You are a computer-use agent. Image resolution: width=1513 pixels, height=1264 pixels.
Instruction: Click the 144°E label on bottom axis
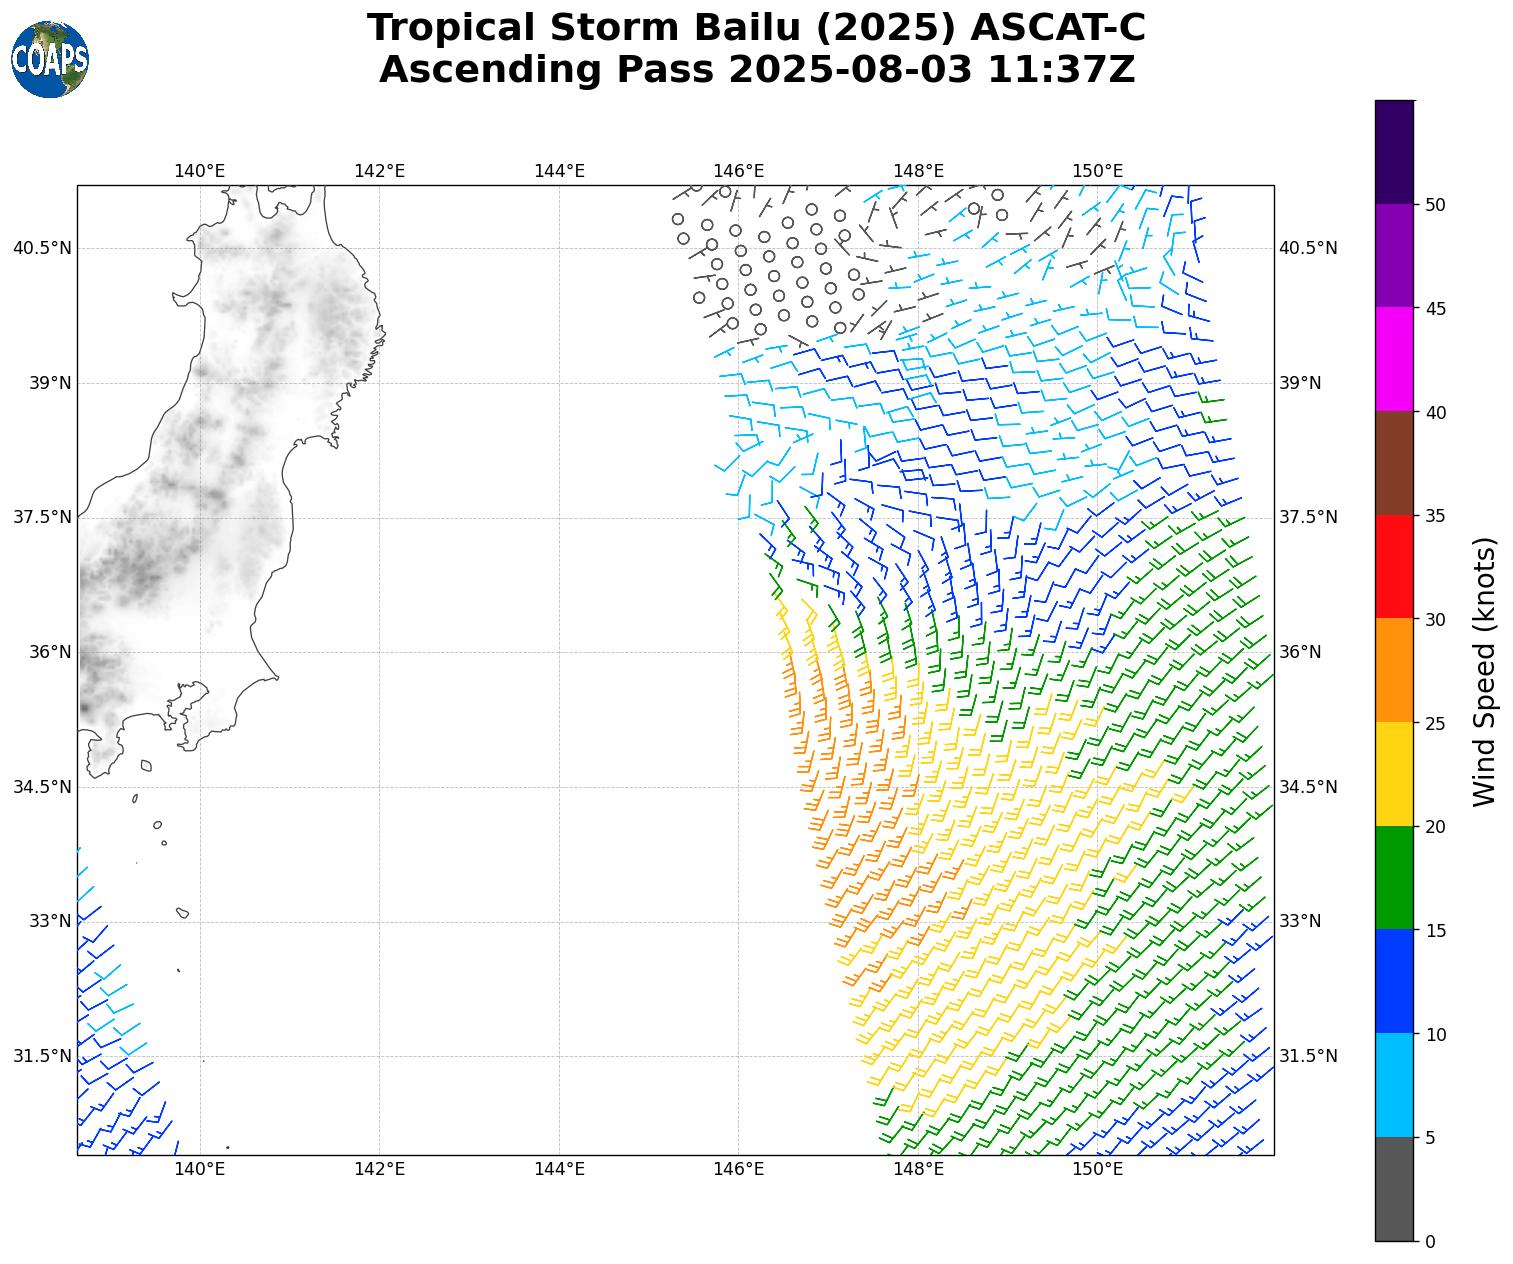pos(559,1169)
